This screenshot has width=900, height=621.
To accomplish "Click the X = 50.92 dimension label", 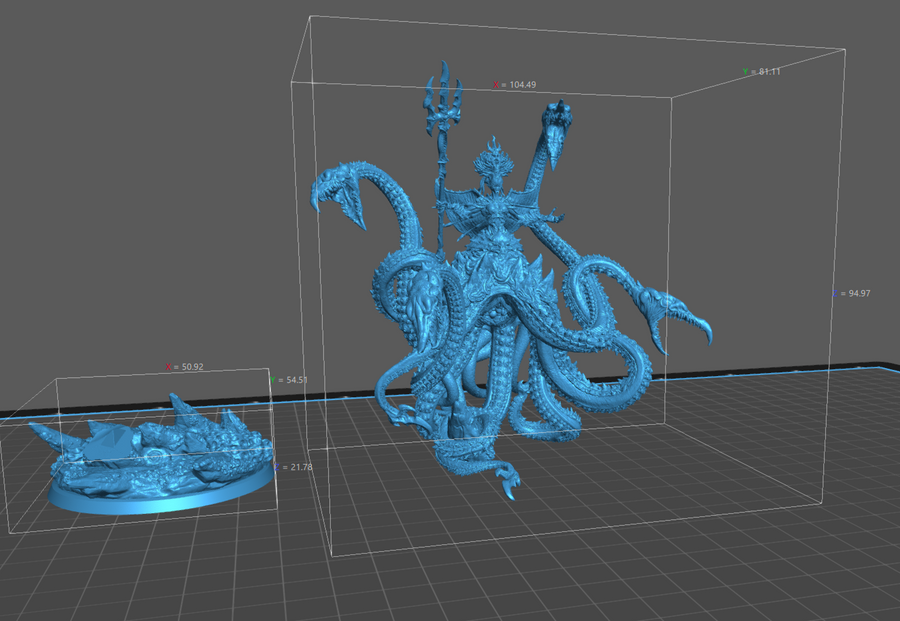I will tap(185, 367).
